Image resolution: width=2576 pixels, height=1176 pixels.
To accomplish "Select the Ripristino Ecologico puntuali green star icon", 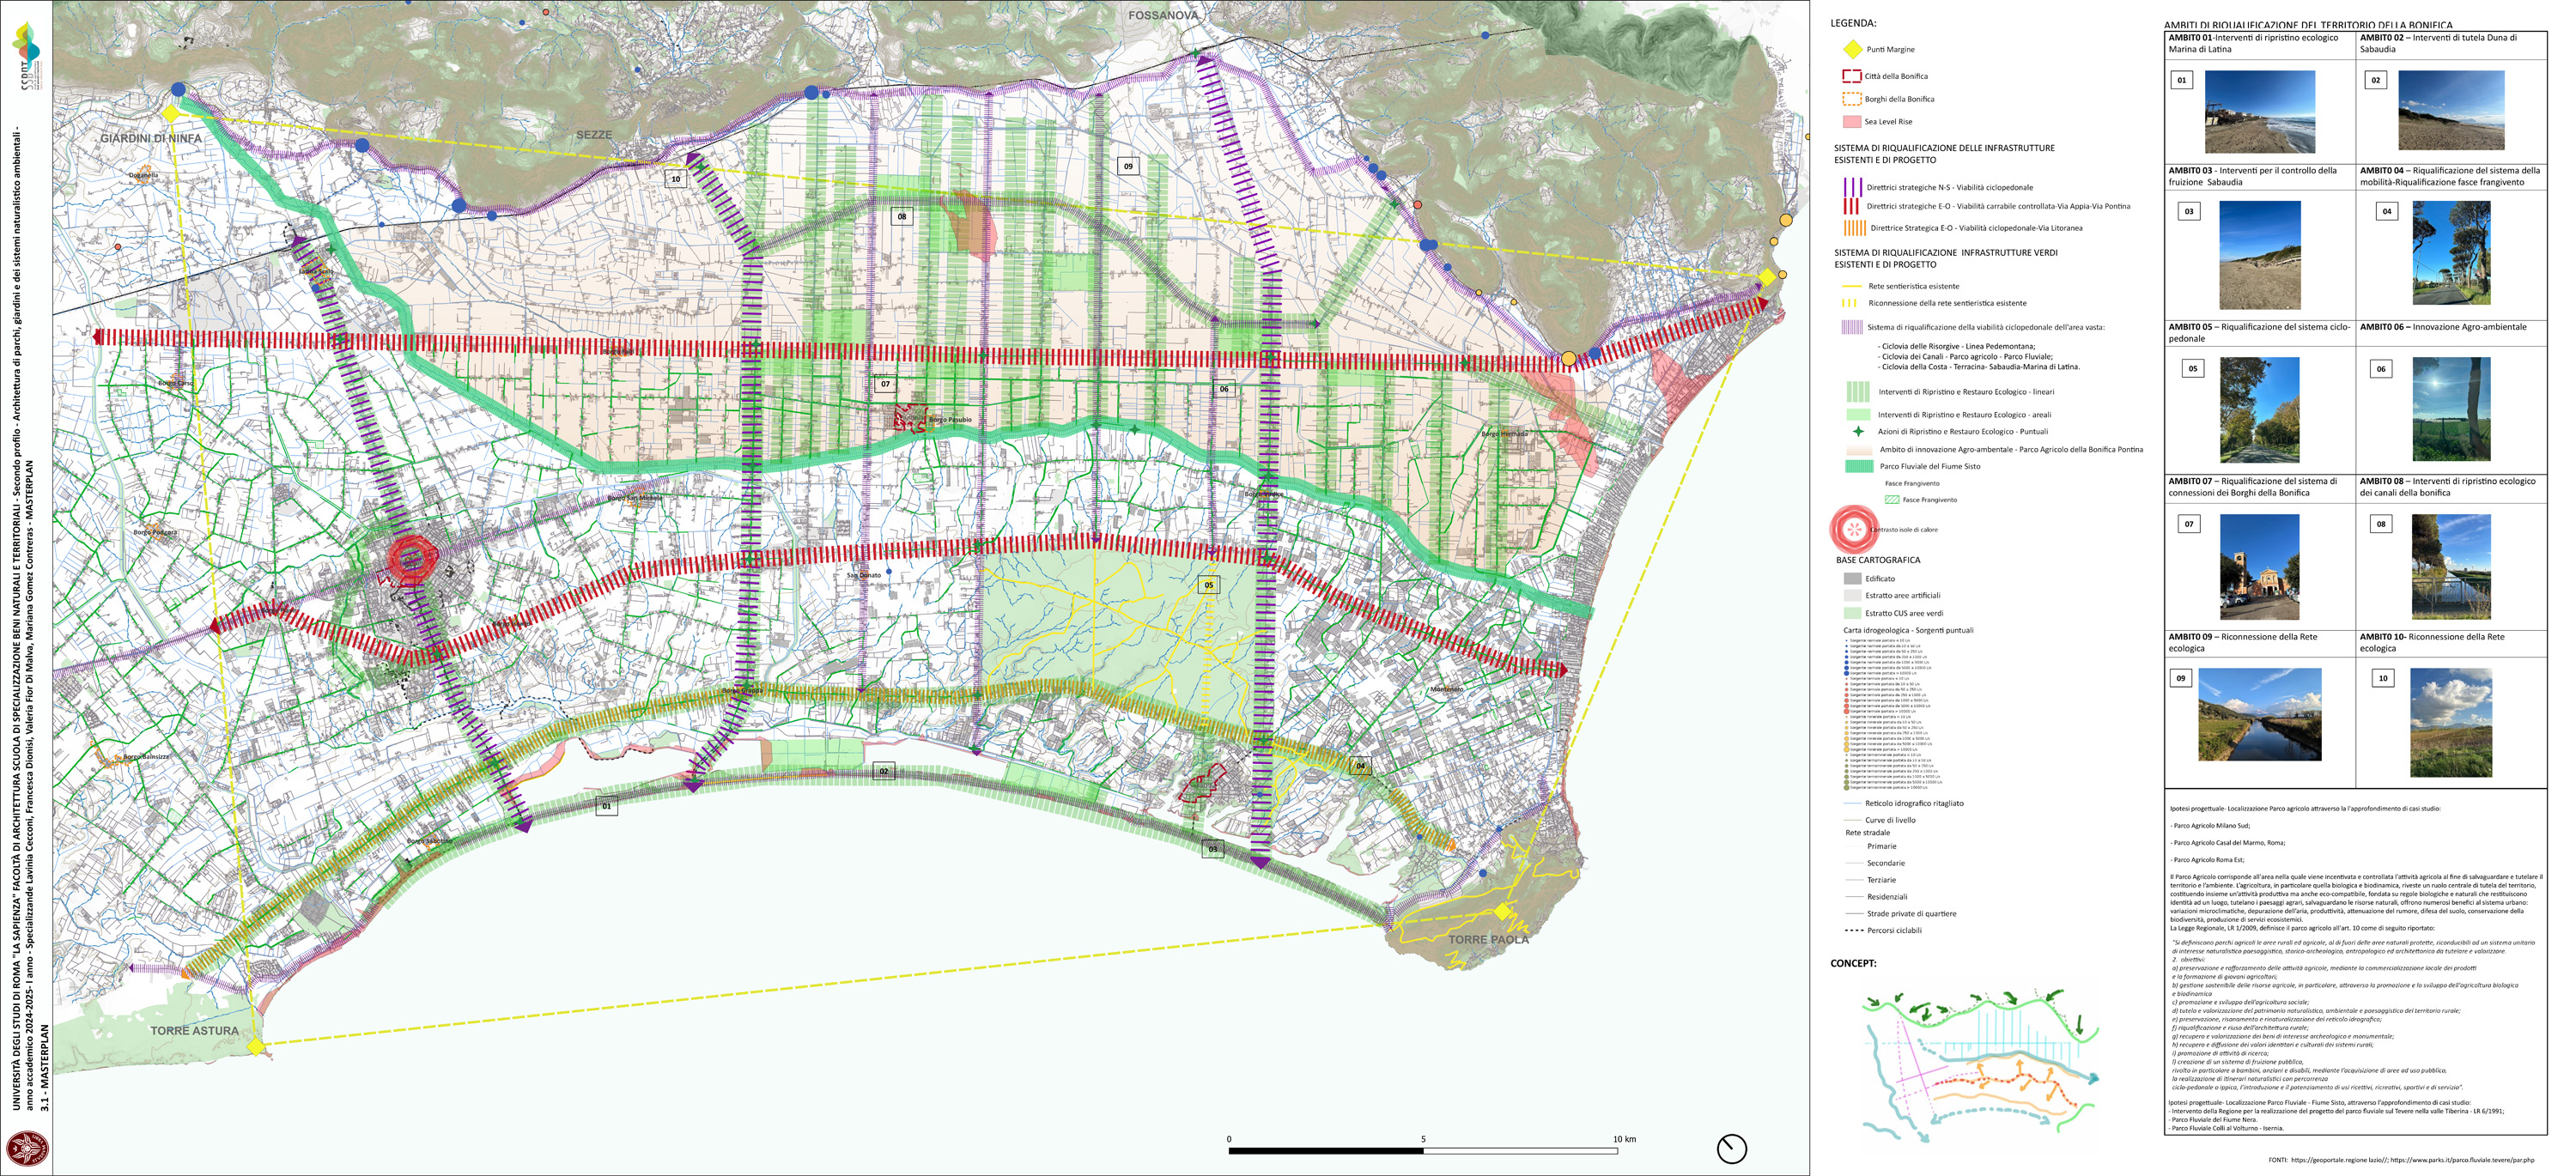I will [1858, 431].
